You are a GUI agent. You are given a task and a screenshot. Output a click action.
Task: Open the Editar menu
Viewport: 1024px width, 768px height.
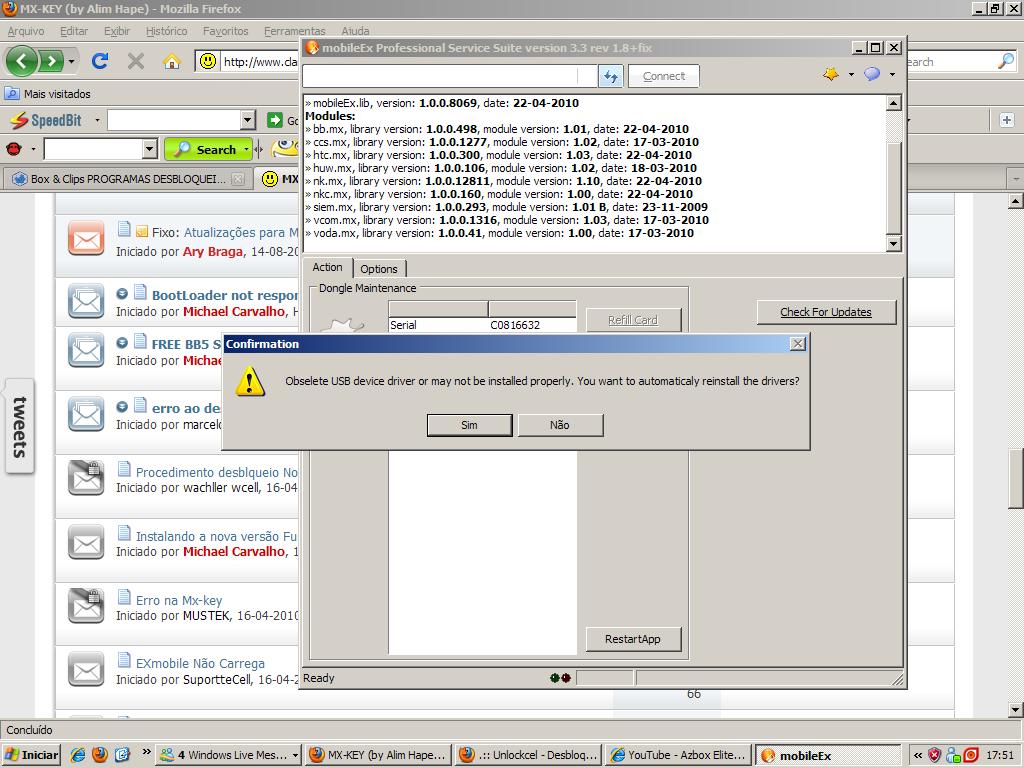pos(74,31)
